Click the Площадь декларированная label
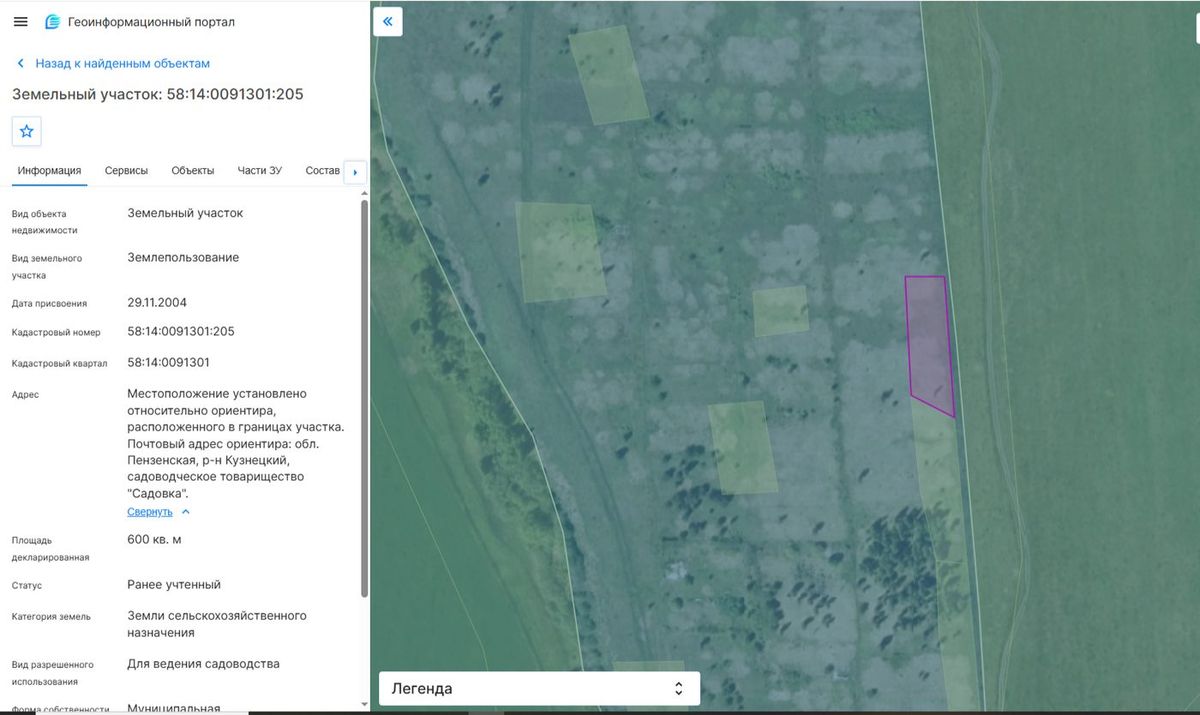This screenshot has height=715, width=1200. (51, 549)
